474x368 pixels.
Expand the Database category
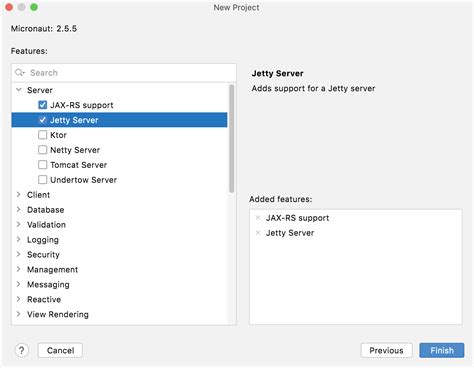click(x=19, y=209)
